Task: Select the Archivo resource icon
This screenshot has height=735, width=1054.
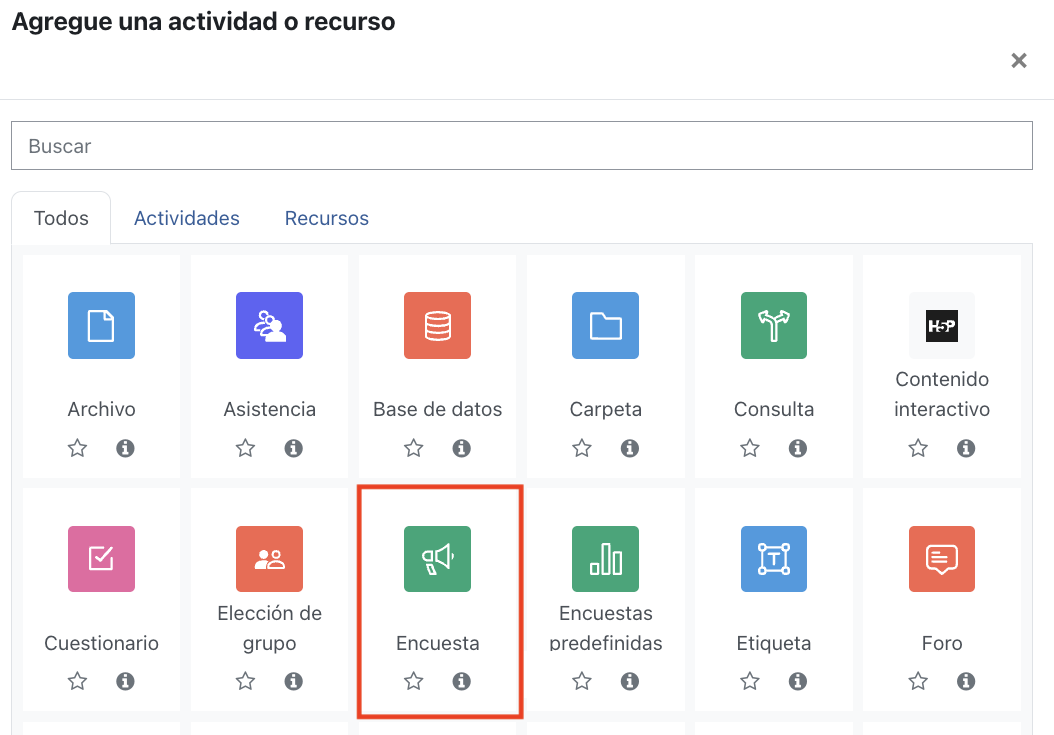Action: [102, 325]
